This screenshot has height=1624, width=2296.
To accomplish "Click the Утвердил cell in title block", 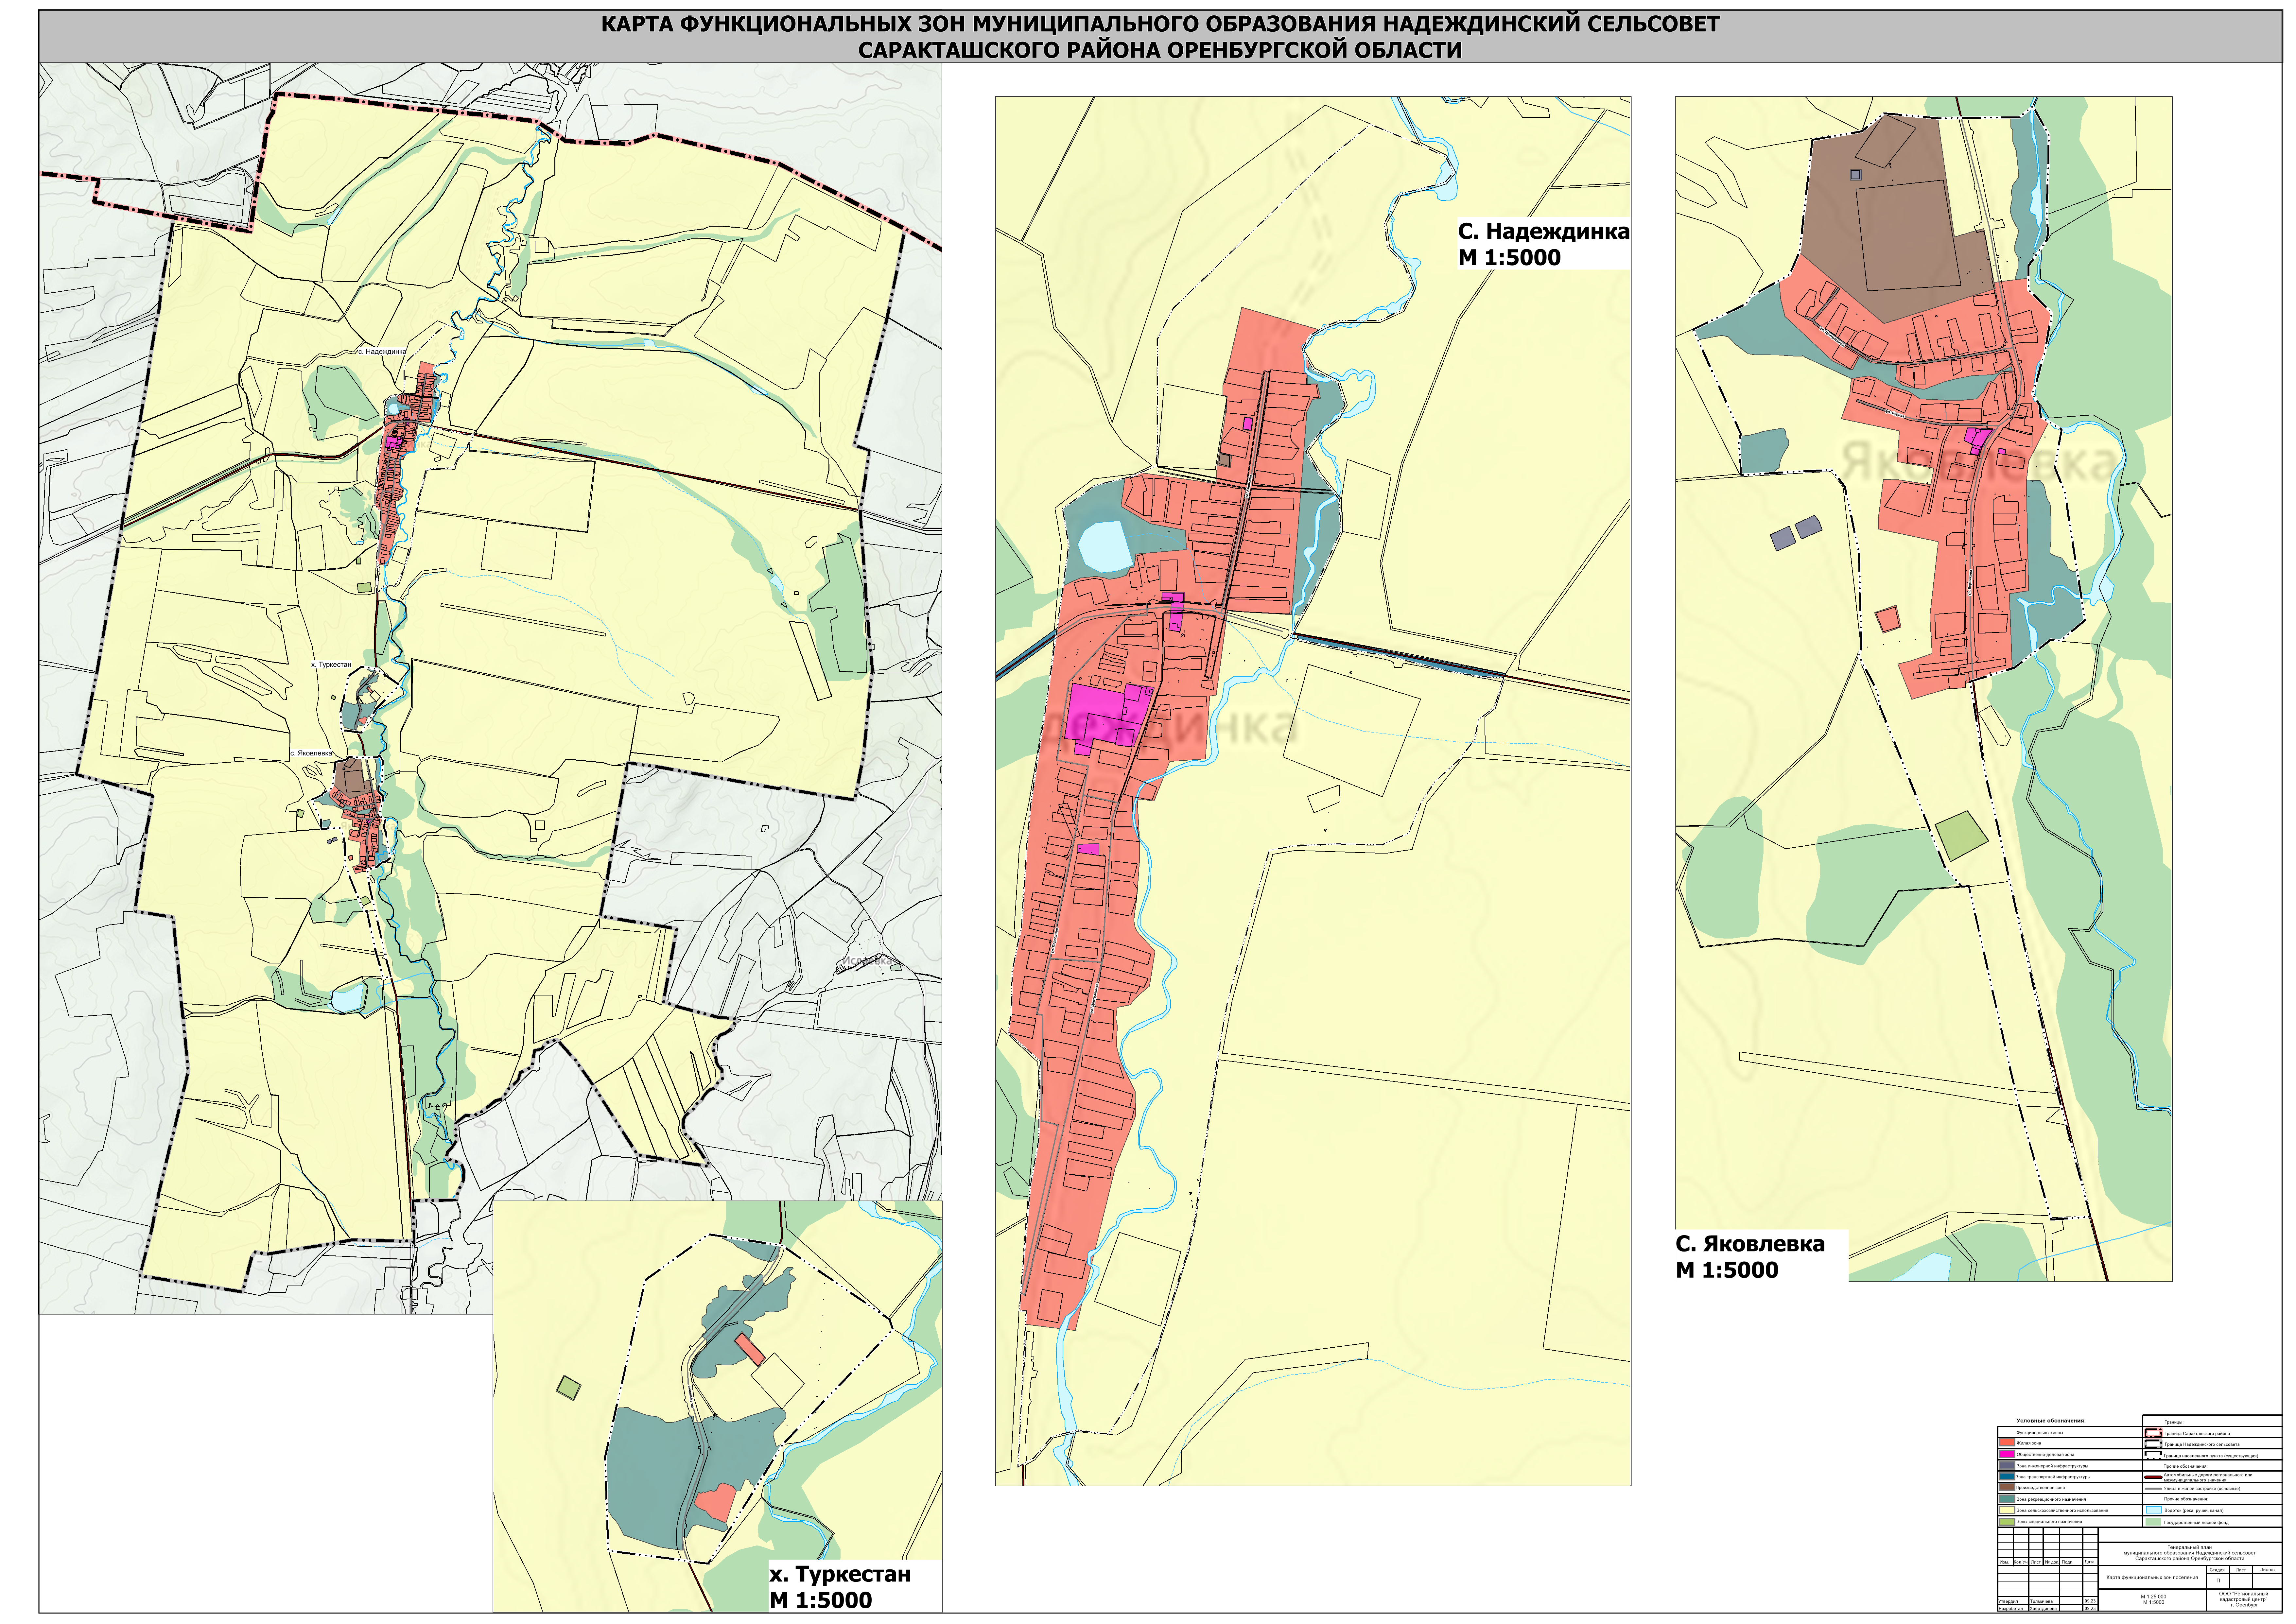I will point(2013,1601).
